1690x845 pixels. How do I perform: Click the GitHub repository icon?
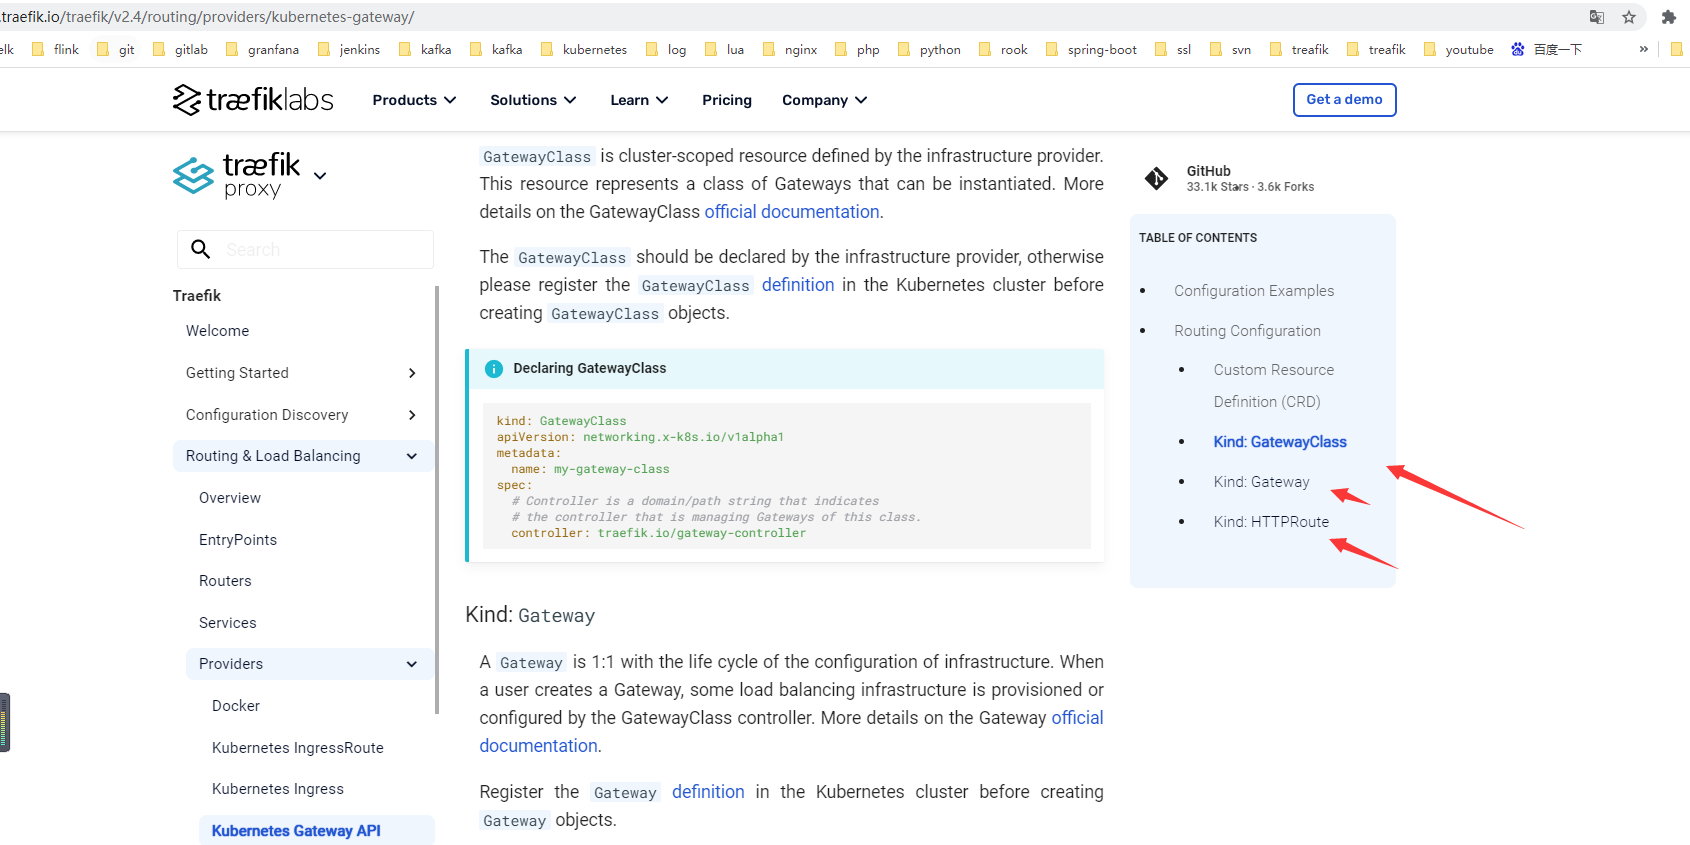1156,179
